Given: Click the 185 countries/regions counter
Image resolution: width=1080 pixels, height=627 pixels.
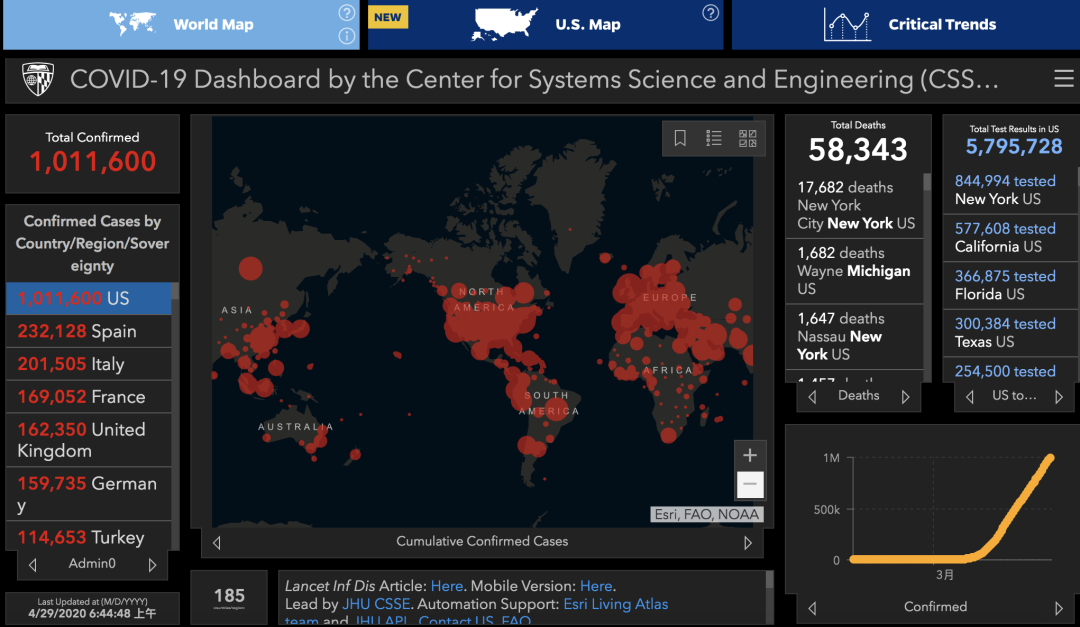Looking at the screenshot, I should point(229,597).
